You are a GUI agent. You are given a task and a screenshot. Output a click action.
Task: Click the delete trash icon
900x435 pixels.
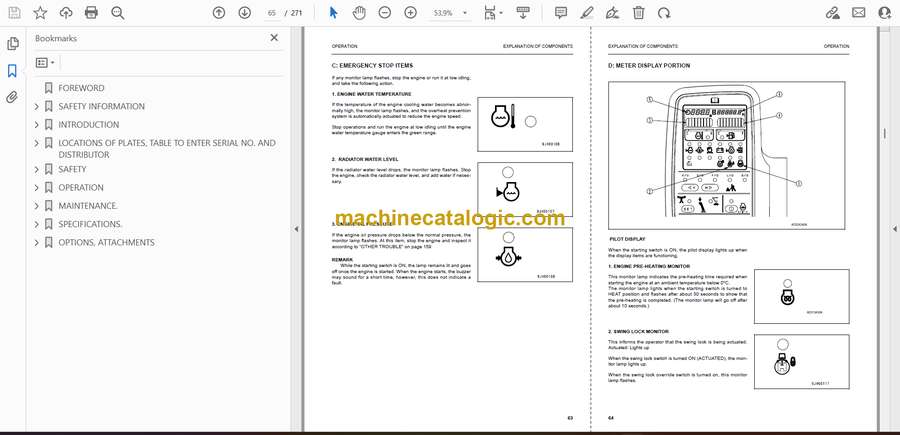coord(638,13)
